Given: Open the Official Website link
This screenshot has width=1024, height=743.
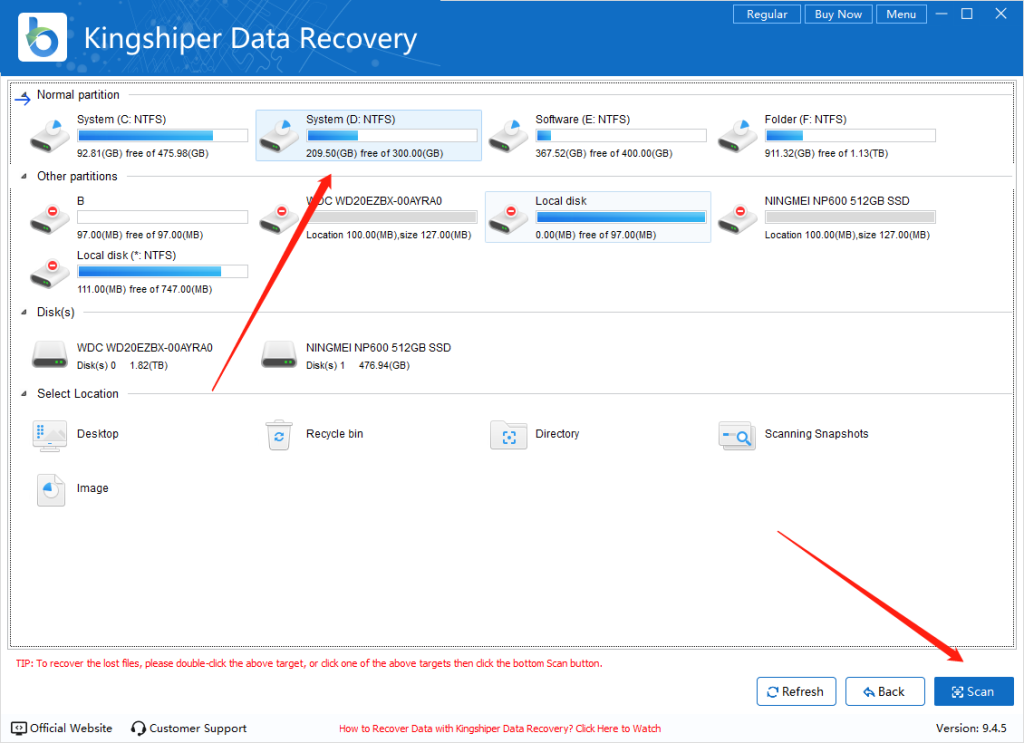Looking at the screenshot, I should [71, 728].
